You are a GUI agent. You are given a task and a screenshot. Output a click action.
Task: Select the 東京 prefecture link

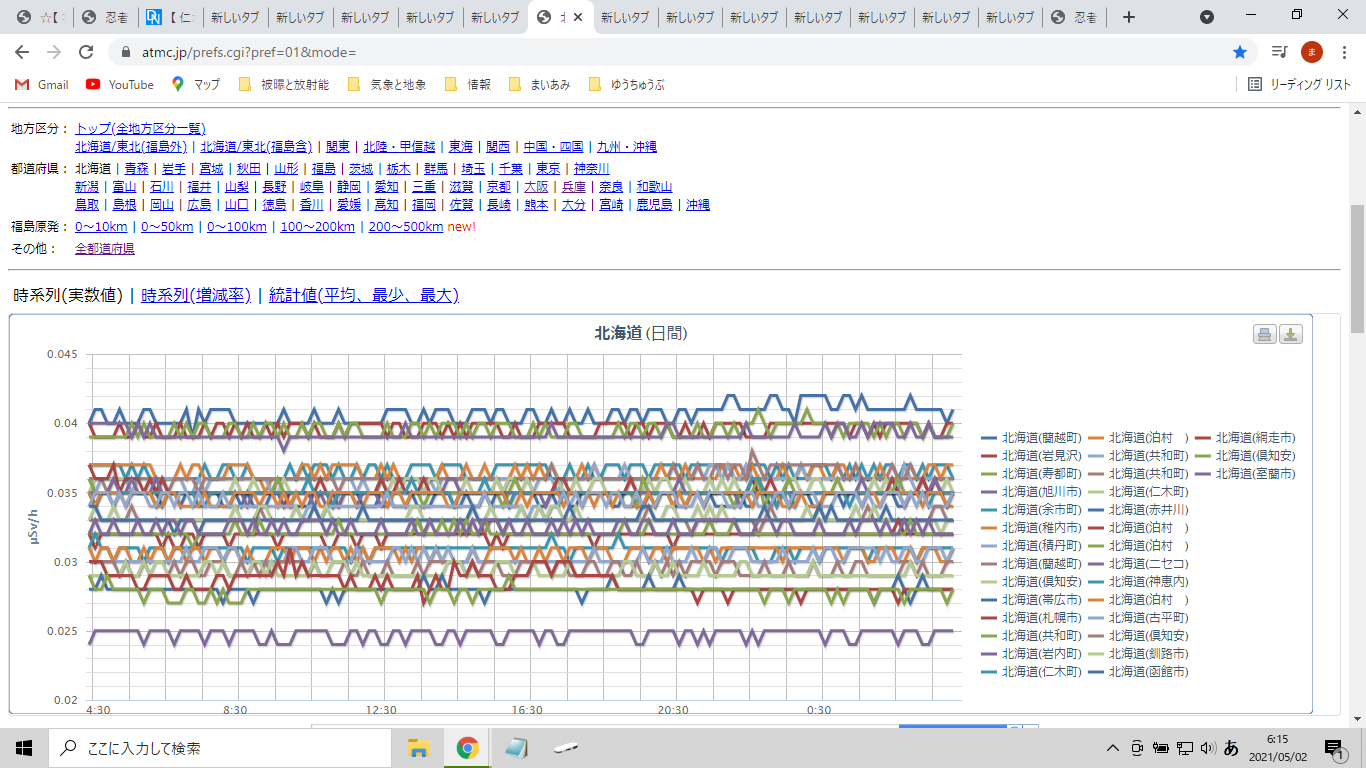pos(548,169)
